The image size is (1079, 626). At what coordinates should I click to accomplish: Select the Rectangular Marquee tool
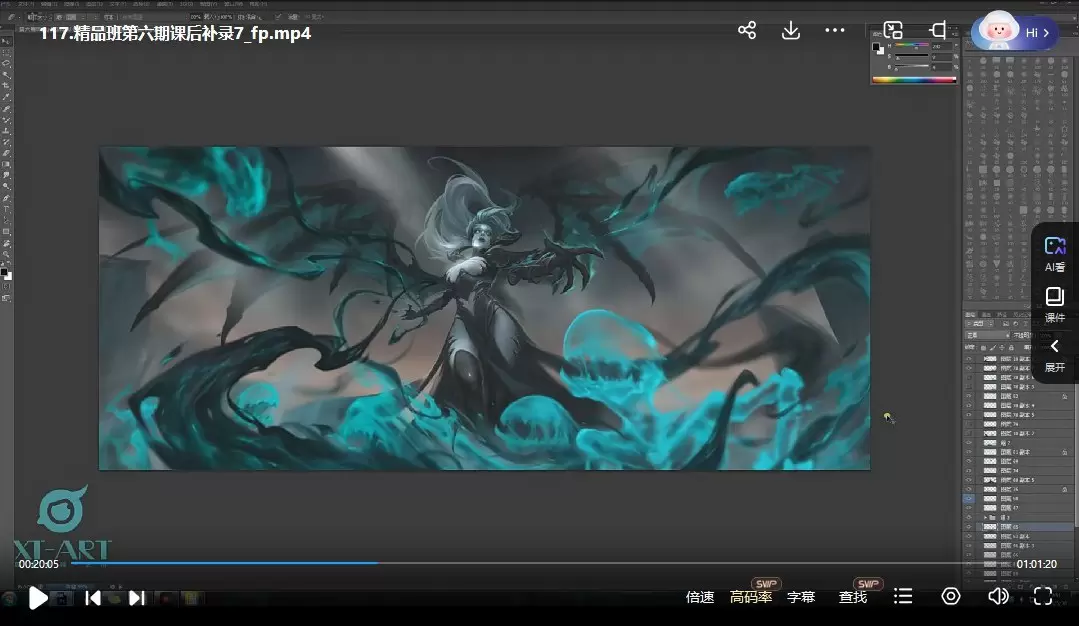tap(6, 52)
